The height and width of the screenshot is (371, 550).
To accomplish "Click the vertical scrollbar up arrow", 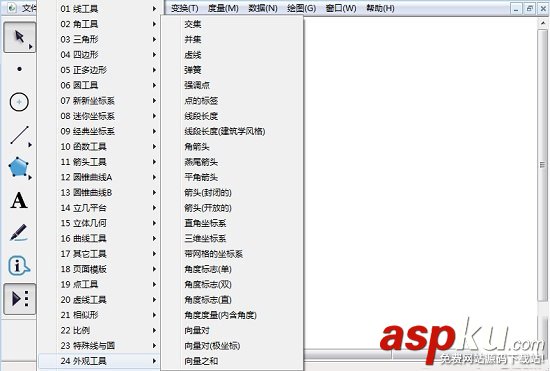I will [x=542, y=23].
